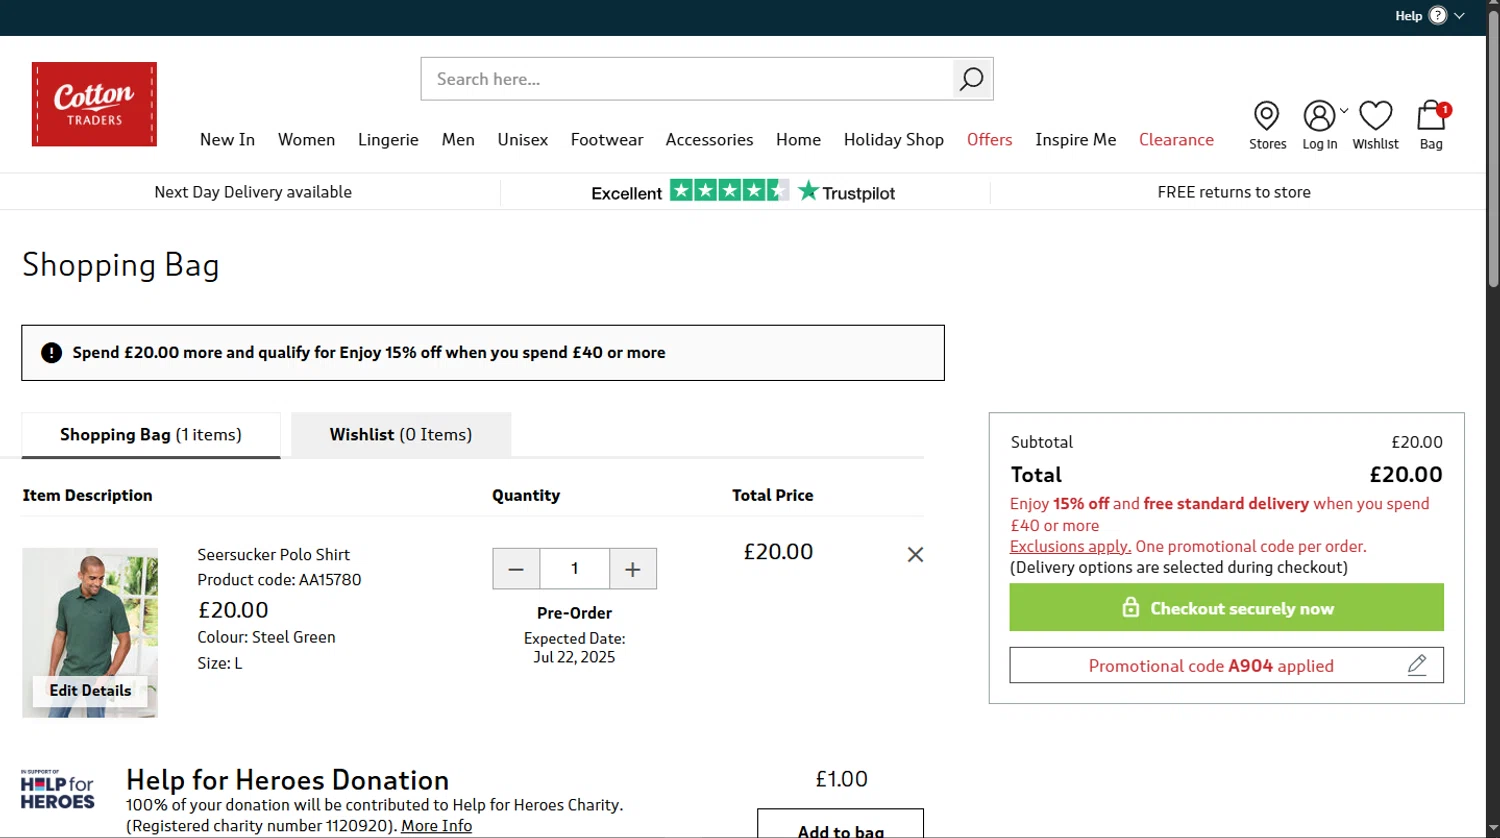Screen dimensions: 1500x838
Task: Click Promotional code A904 applied box
Action: coord(1226,666)
